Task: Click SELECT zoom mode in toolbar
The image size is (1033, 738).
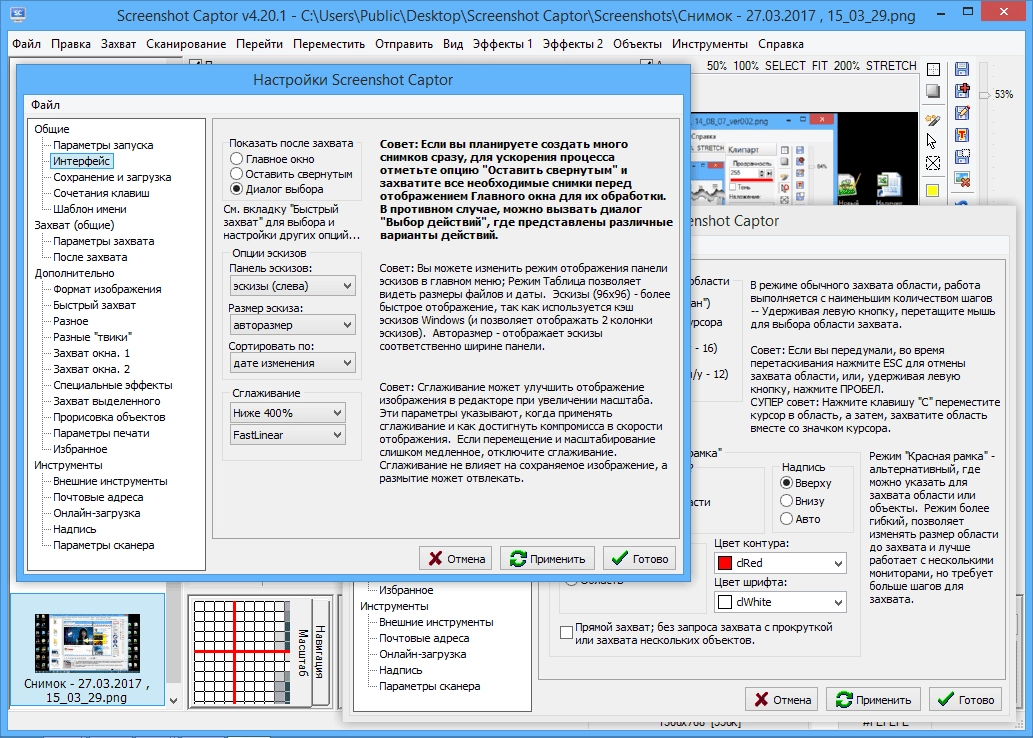Action: pyautogui.click(x=785, y=66)
